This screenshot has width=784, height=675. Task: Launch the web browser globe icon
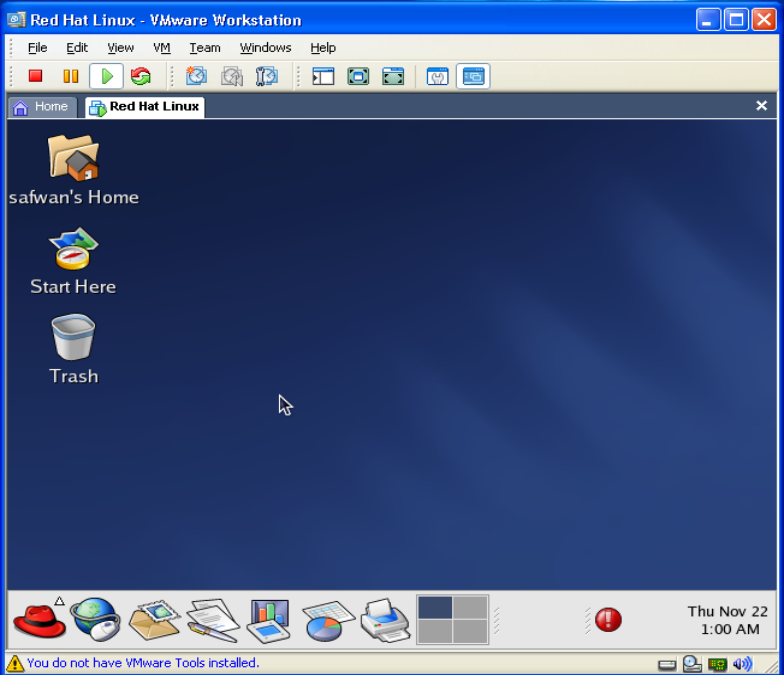click(95, 618)
